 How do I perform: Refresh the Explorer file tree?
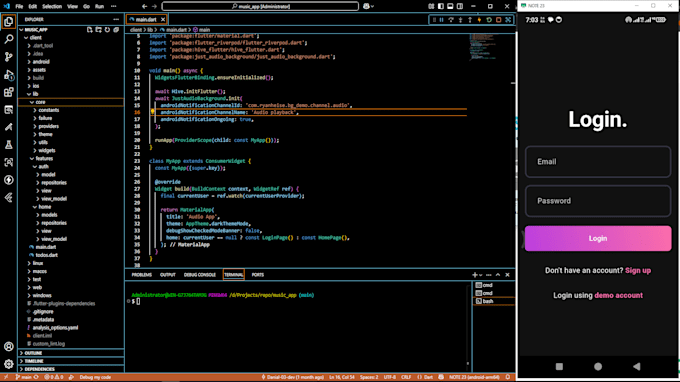click(107, 29)
